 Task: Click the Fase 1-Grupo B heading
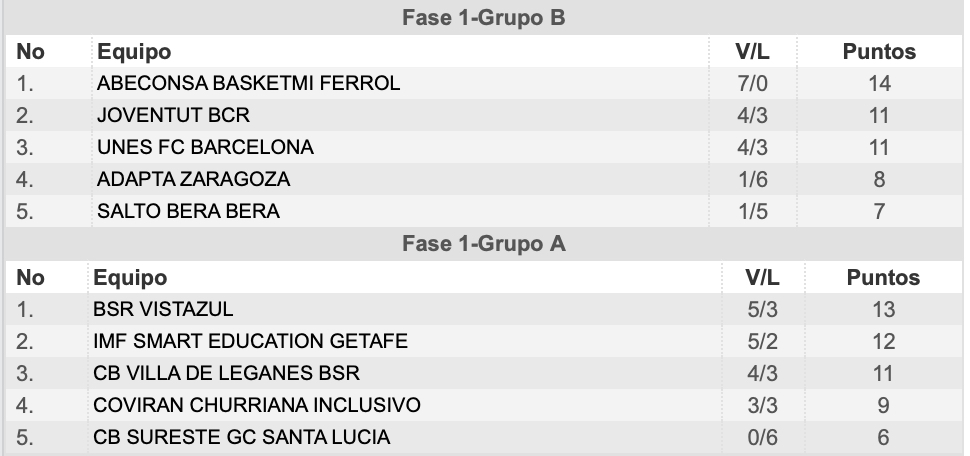484,17
